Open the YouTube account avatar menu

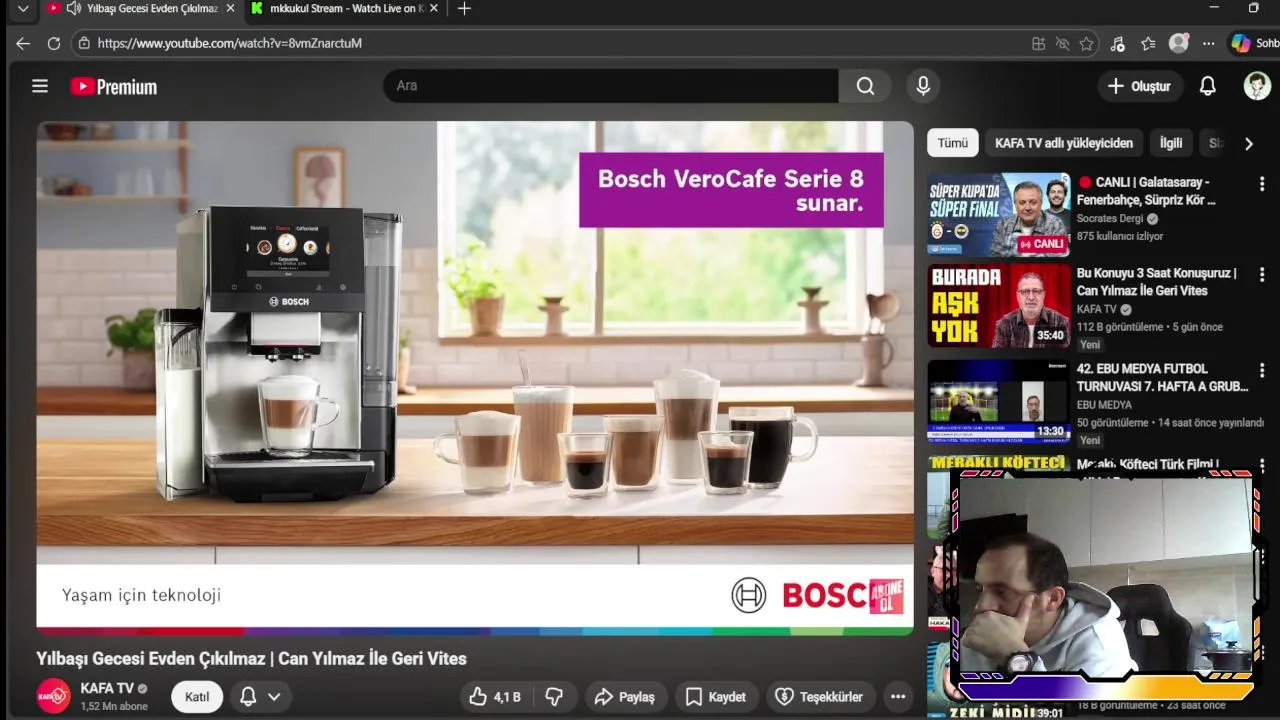coord(1257,86)
